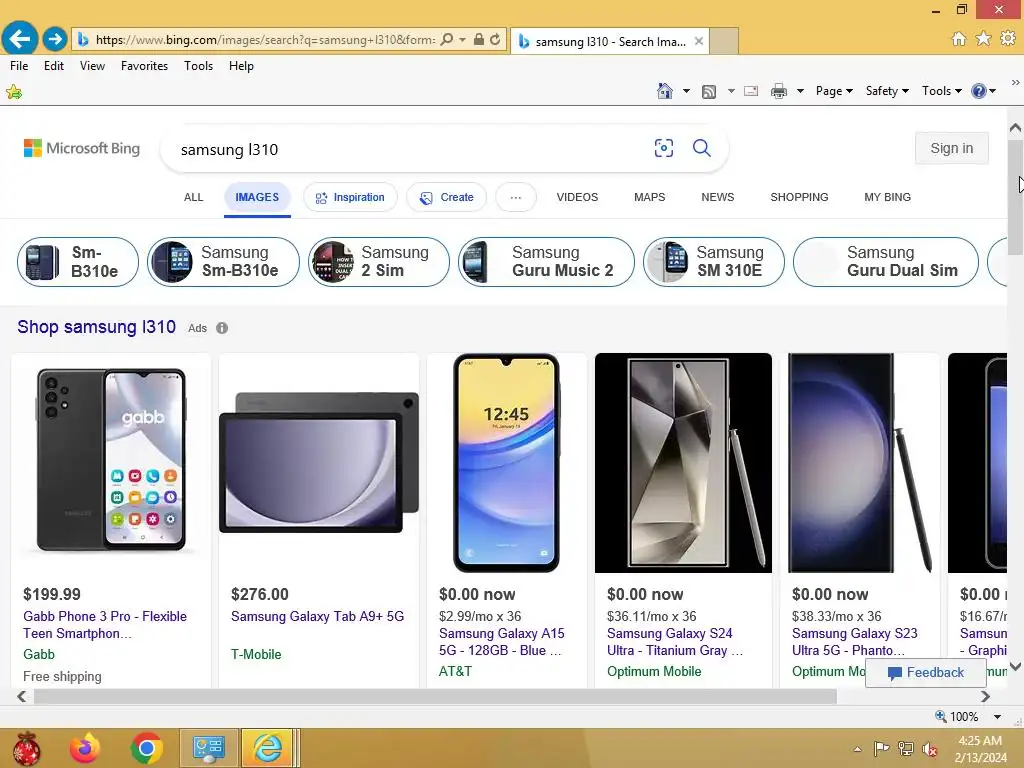The image size is (1024, 768).
Task: Click the Sign in button
Action: 952,148
